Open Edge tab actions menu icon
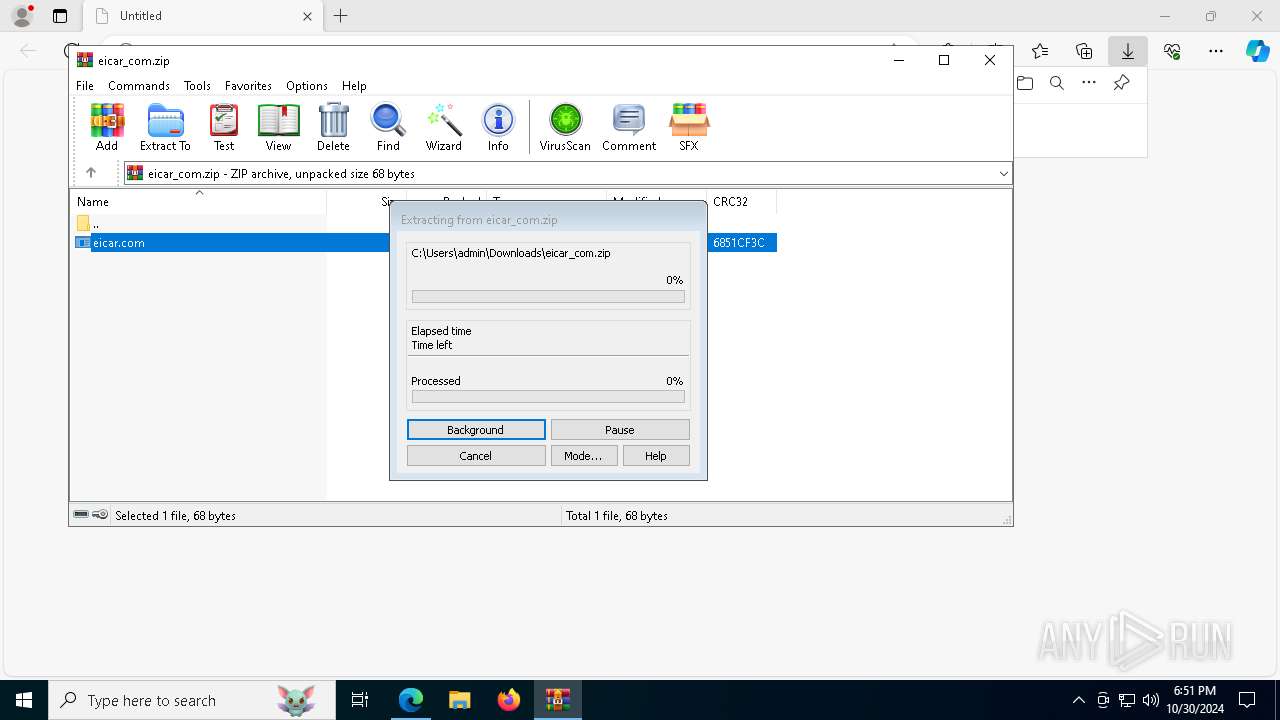Image resolution: width=1280 pixels, height=720 pixels. (60, 16)
